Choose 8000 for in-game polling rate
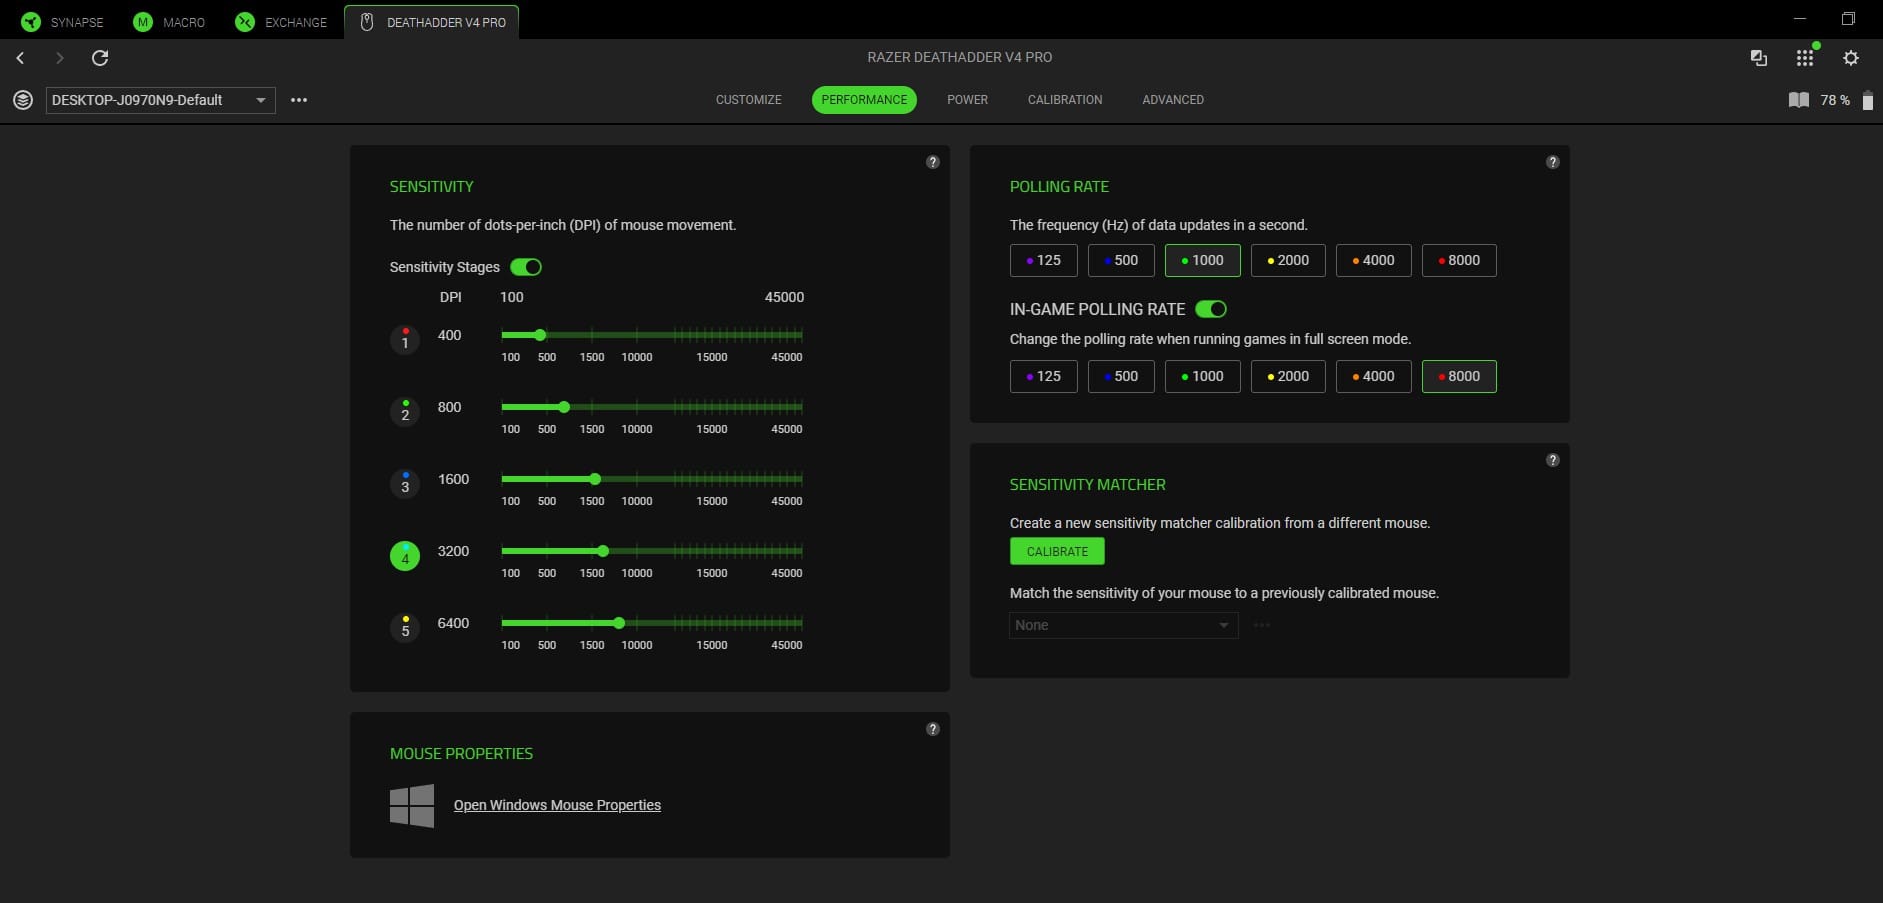 coord(1459,376)
